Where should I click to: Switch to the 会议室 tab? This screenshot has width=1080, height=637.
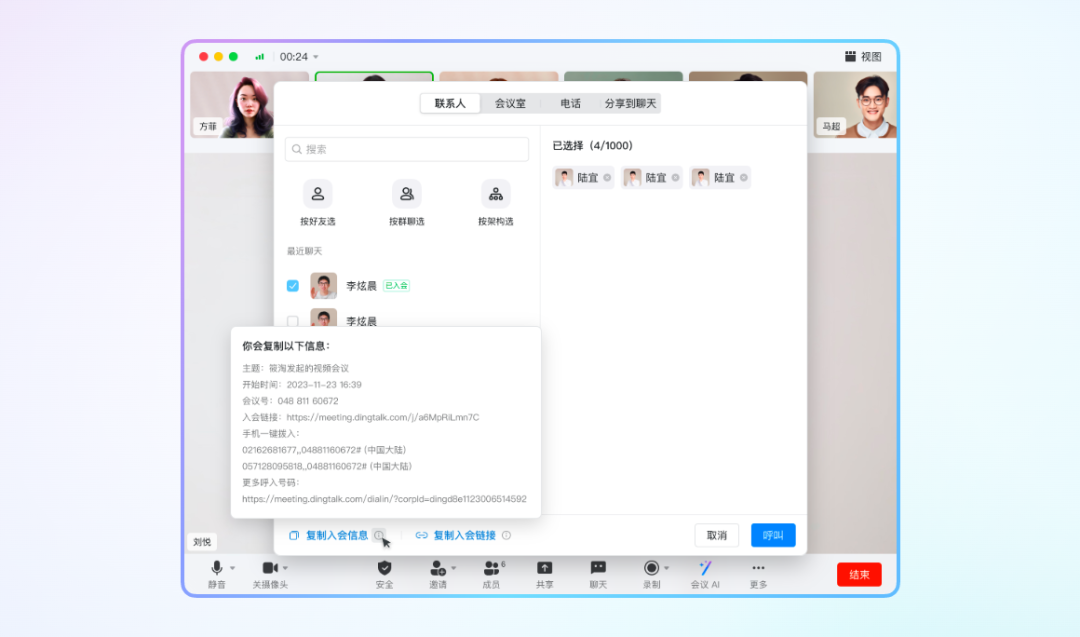click(x=510, y=104)
